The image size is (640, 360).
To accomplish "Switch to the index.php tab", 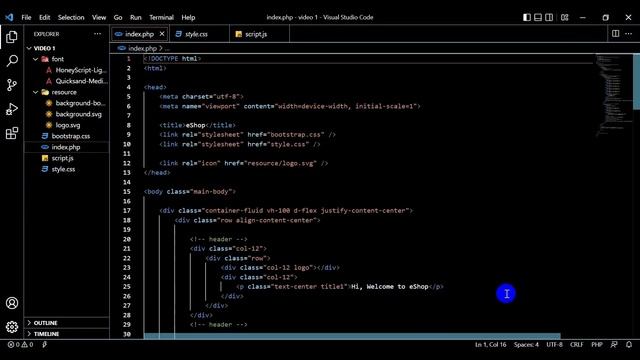I will (x=140, y=34).
